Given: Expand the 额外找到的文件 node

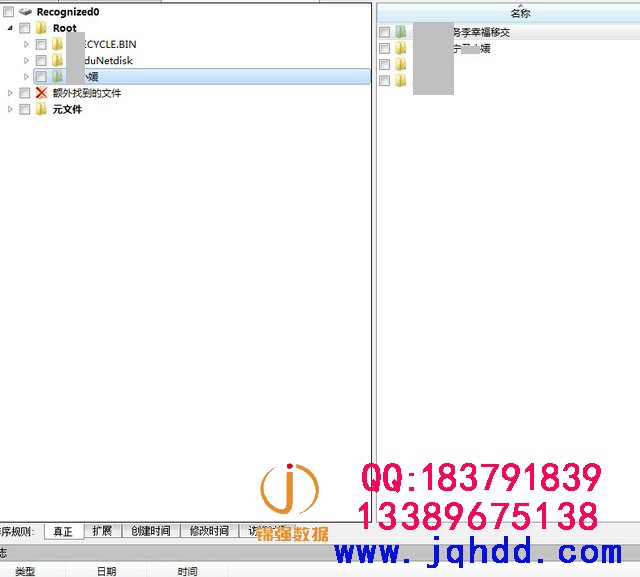Looking at the screenshot, I should click(x=10, y=93).
